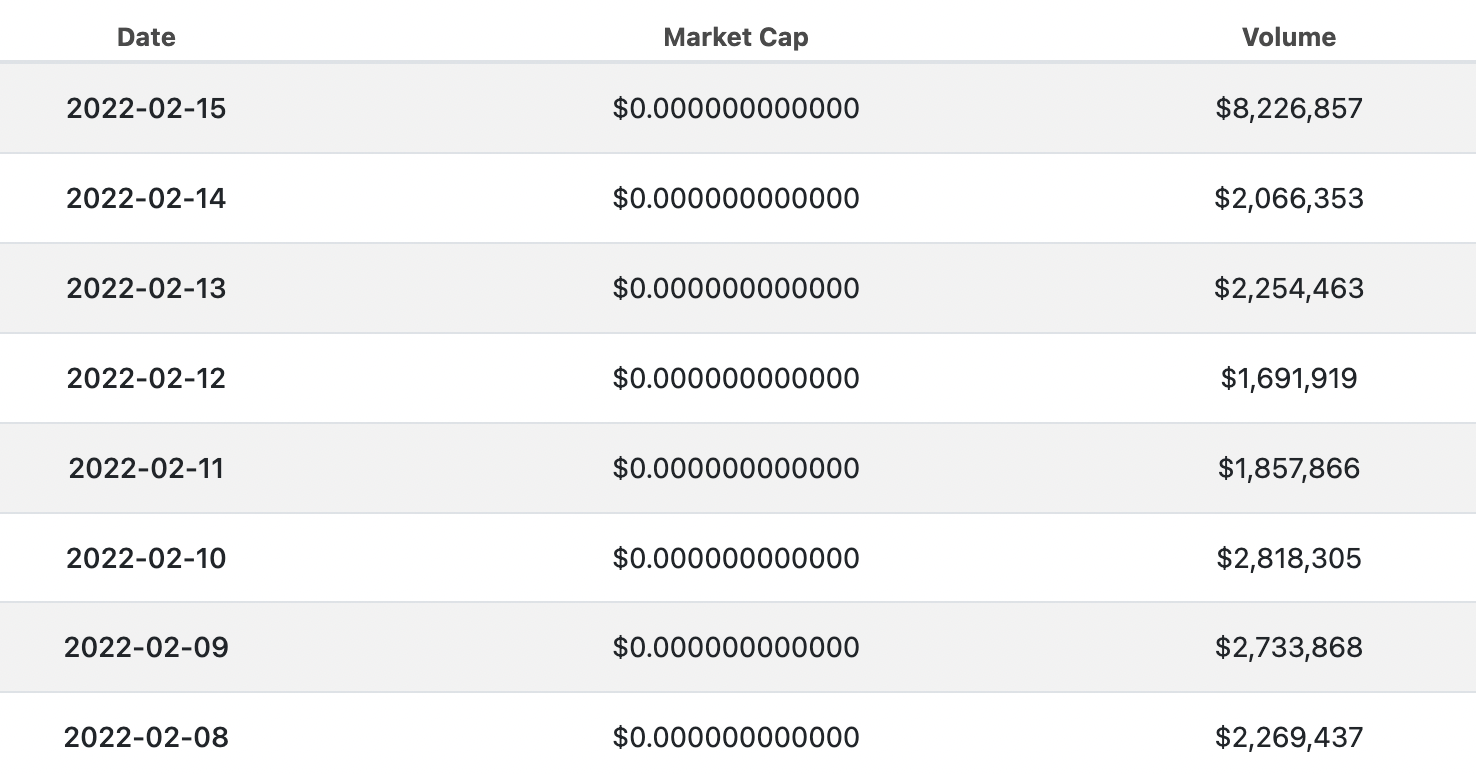1476x774 pixels.
Task: Select the 2022-02-14 date cell
Action: (x=146, y=198)
